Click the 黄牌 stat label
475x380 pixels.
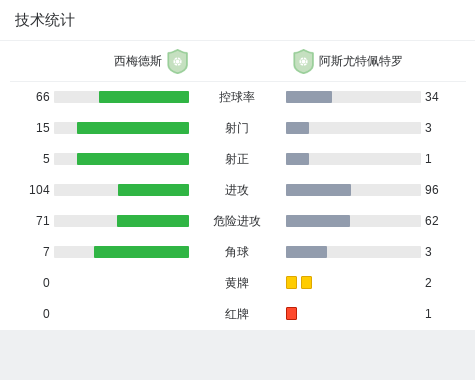237,283
